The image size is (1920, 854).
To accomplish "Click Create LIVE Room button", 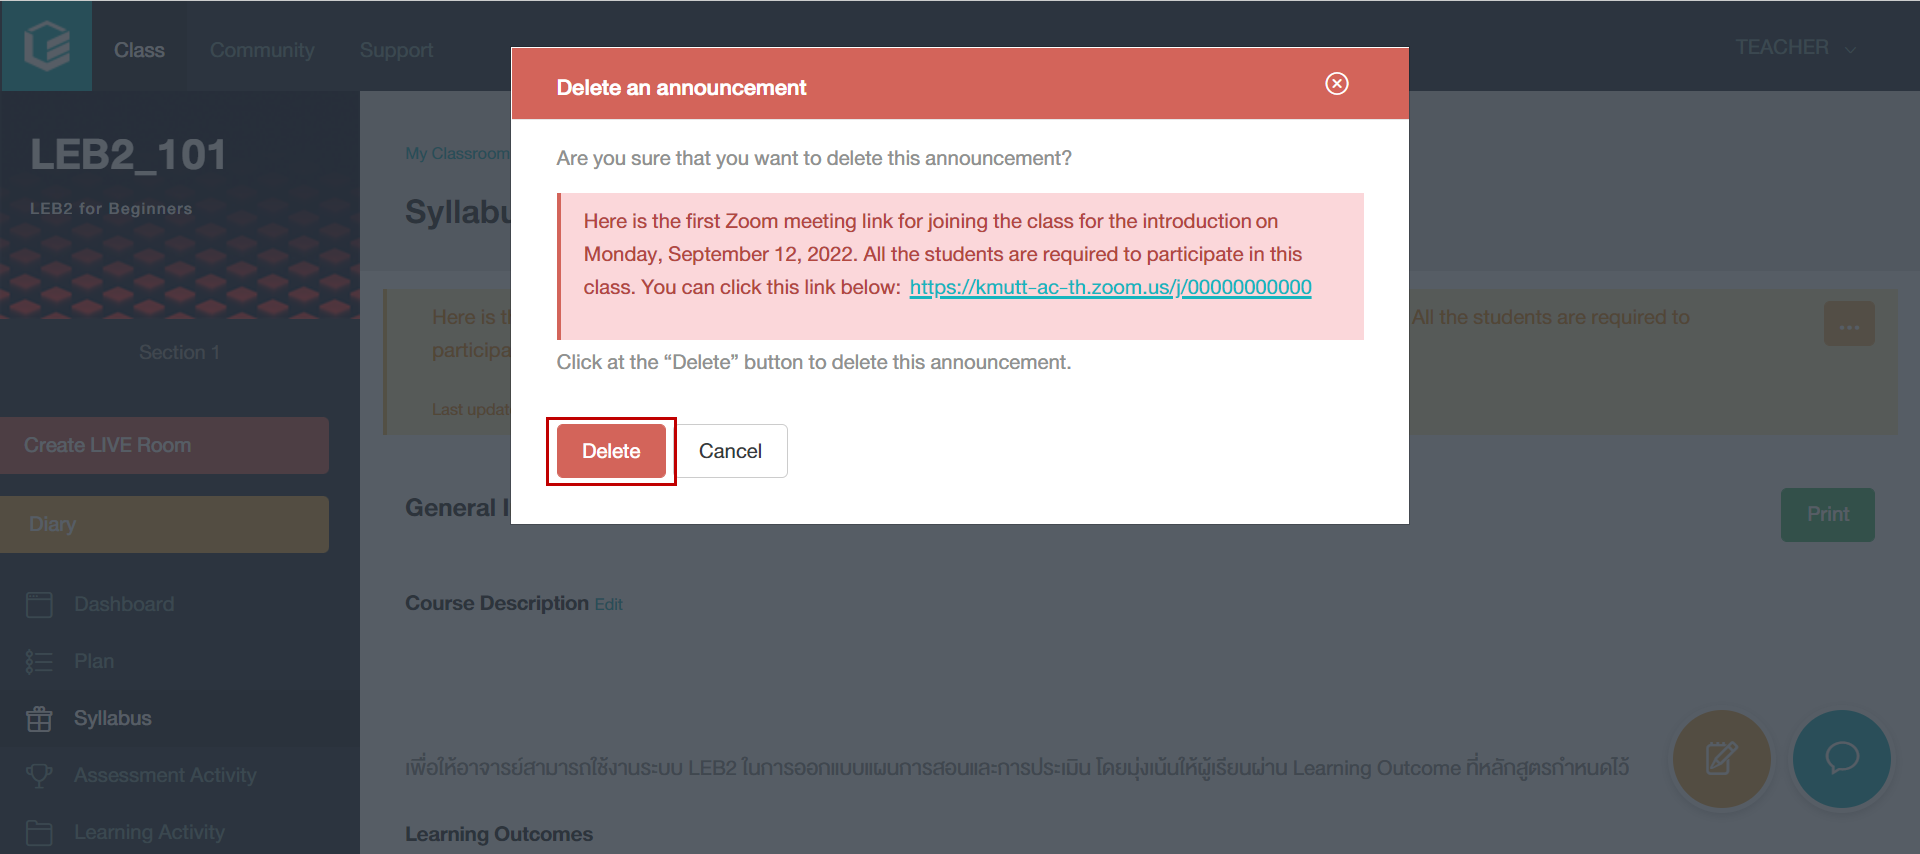I will click(x=164, y=445).
